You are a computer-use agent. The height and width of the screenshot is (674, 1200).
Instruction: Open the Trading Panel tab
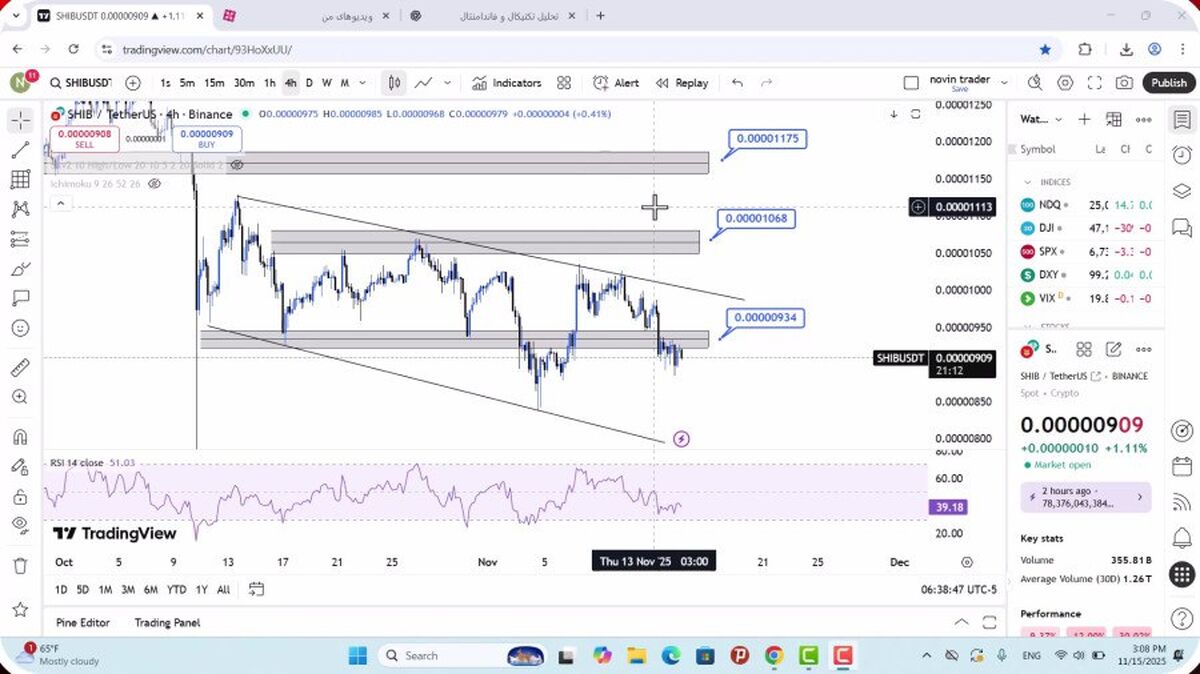(167, 622)
